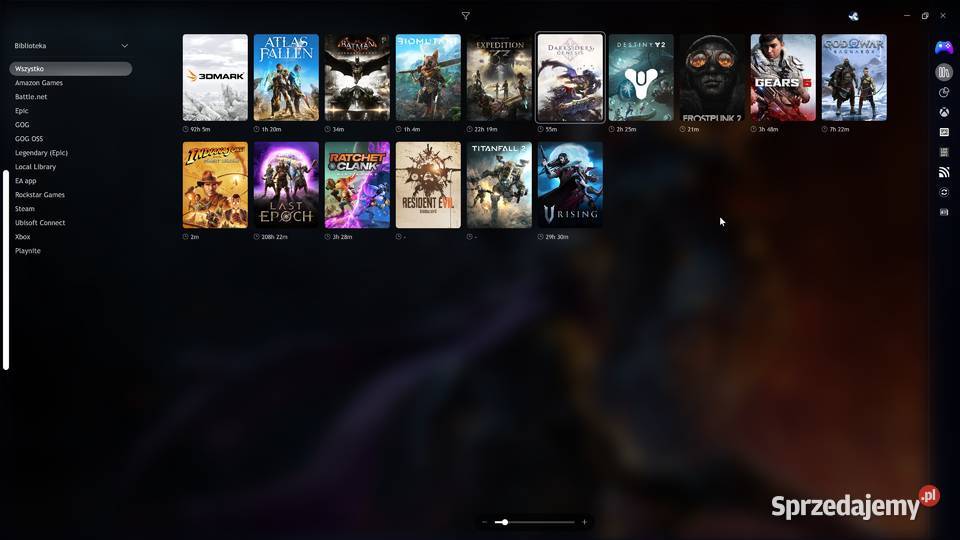
Task: Click the 92h 5m playtime under 3DMark
Action: pos(200,129)
